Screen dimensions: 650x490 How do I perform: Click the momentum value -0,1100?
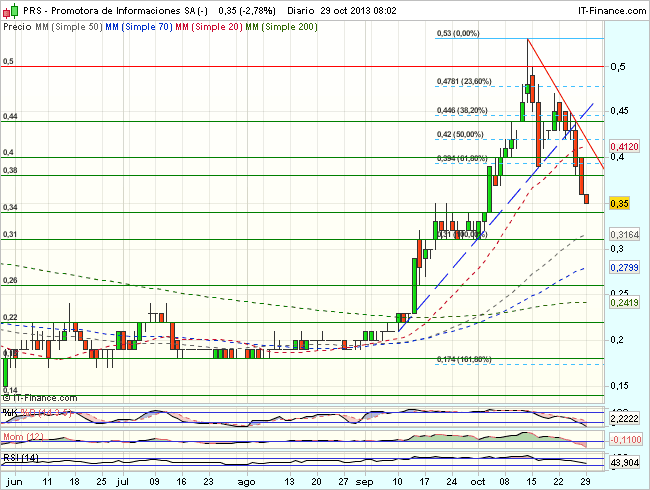626,439
